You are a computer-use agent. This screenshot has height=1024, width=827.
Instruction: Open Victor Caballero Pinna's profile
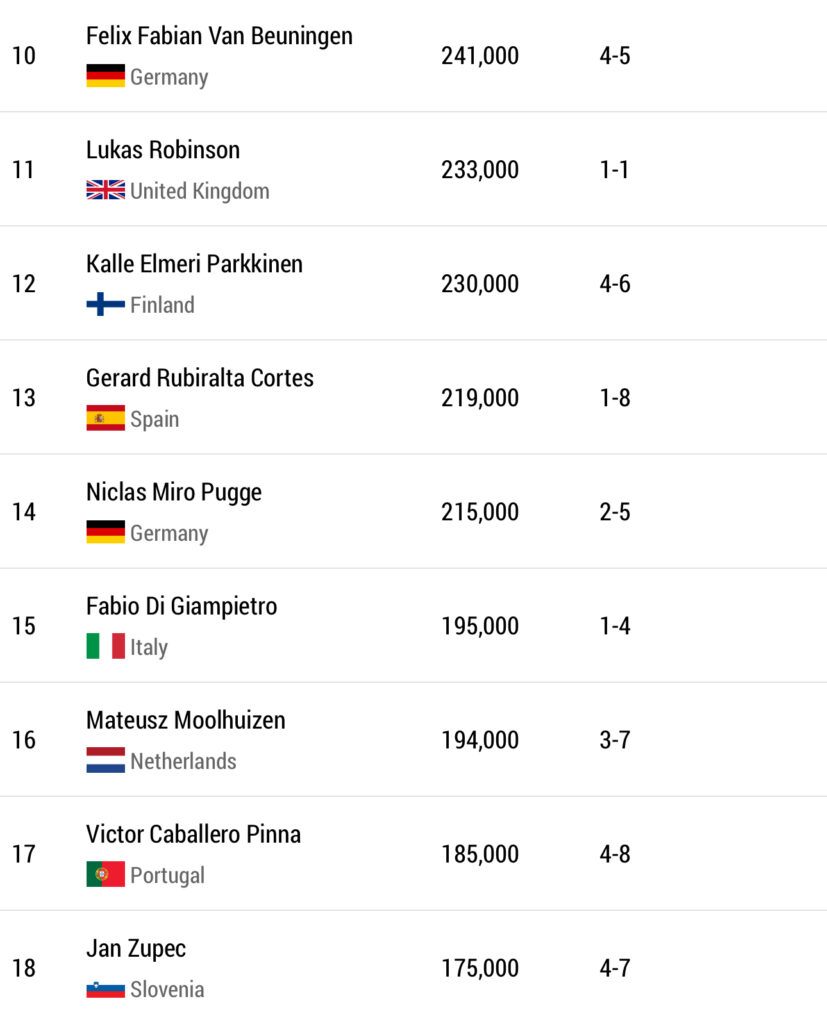pos(193,834)
